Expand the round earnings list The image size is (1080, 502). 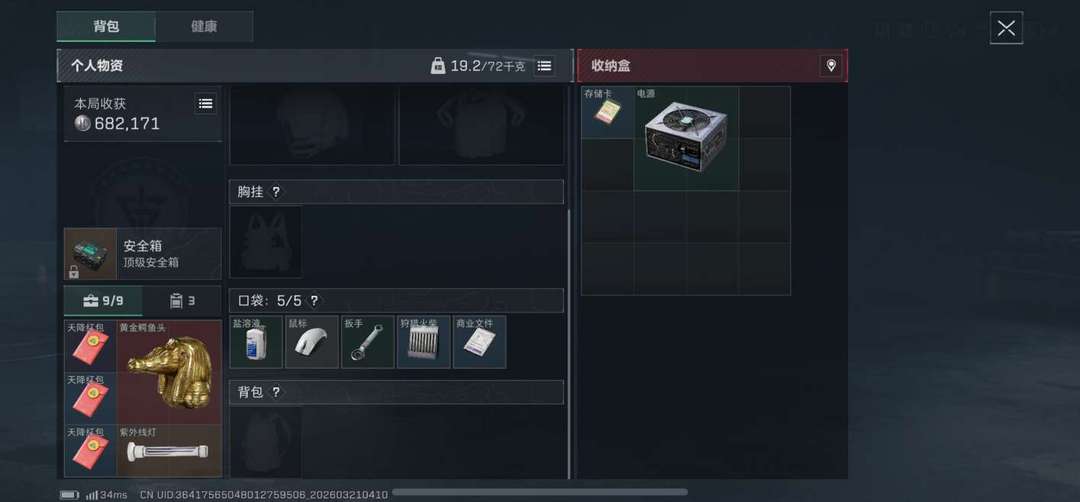point(205,104)
